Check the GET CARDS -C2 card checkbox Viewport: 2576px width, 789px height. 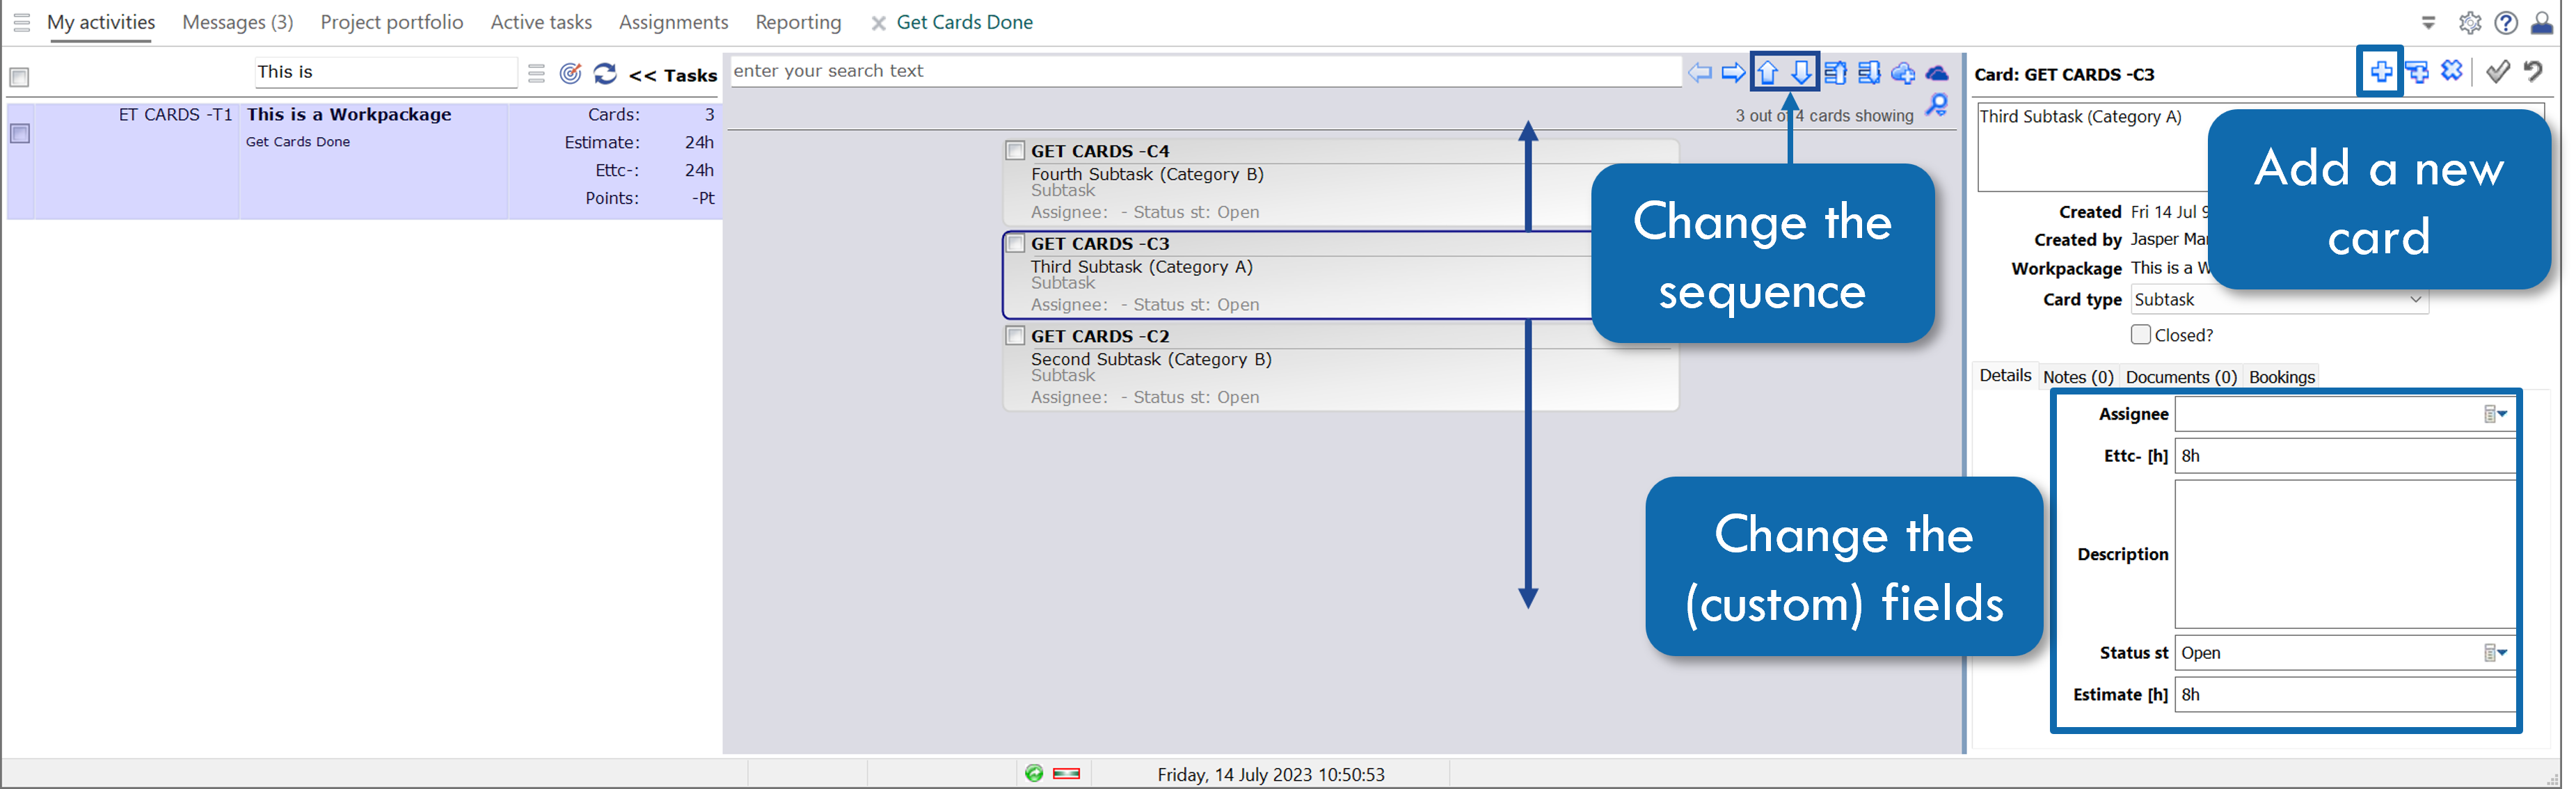click(1015, 335)
